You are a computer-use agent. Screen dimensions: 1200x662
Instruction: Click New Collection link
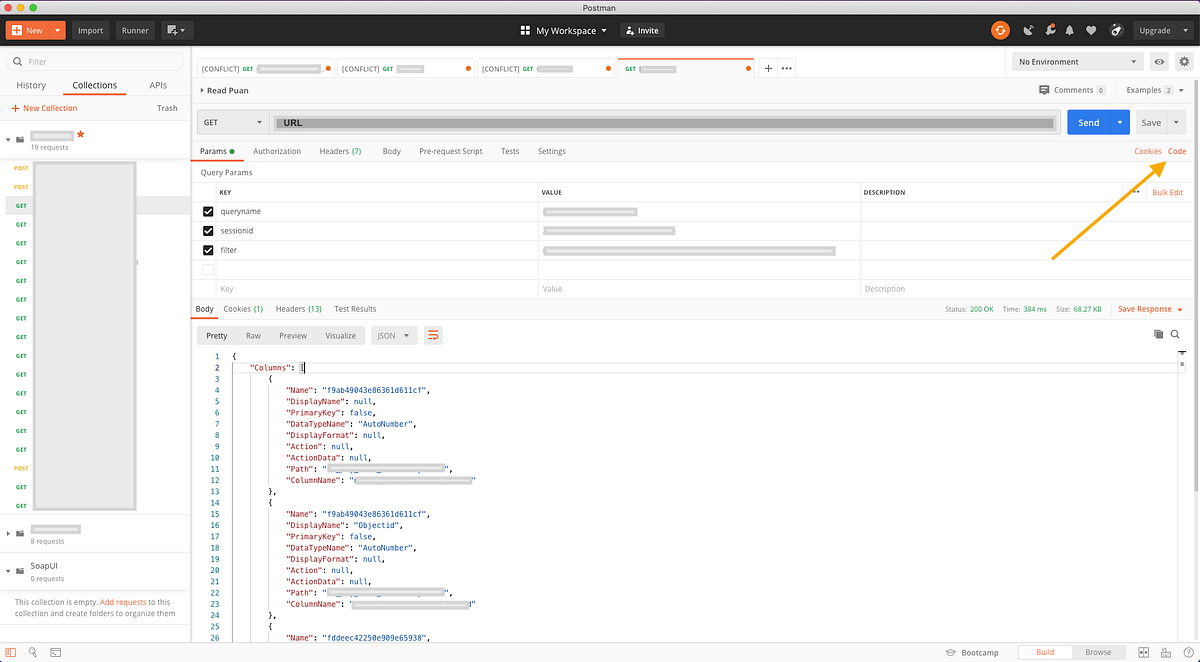pyautogui.click(x=44, y=108)
